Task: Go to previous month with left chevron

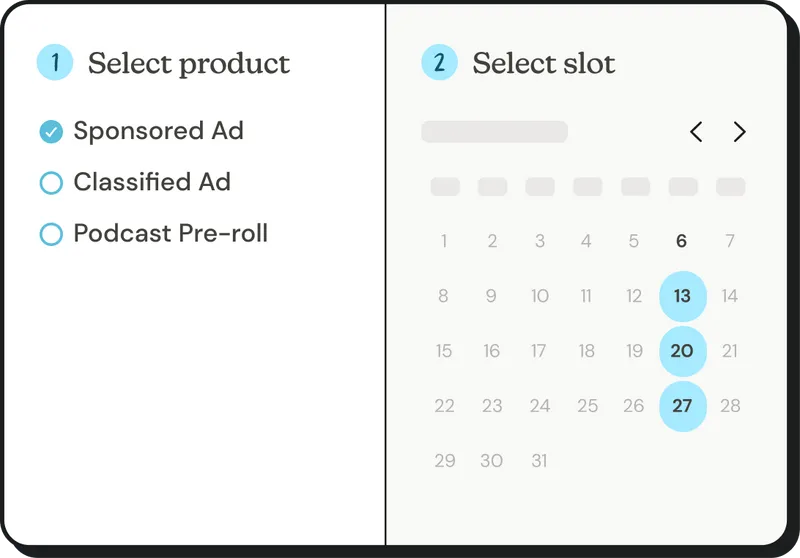Action: [696, 132]
